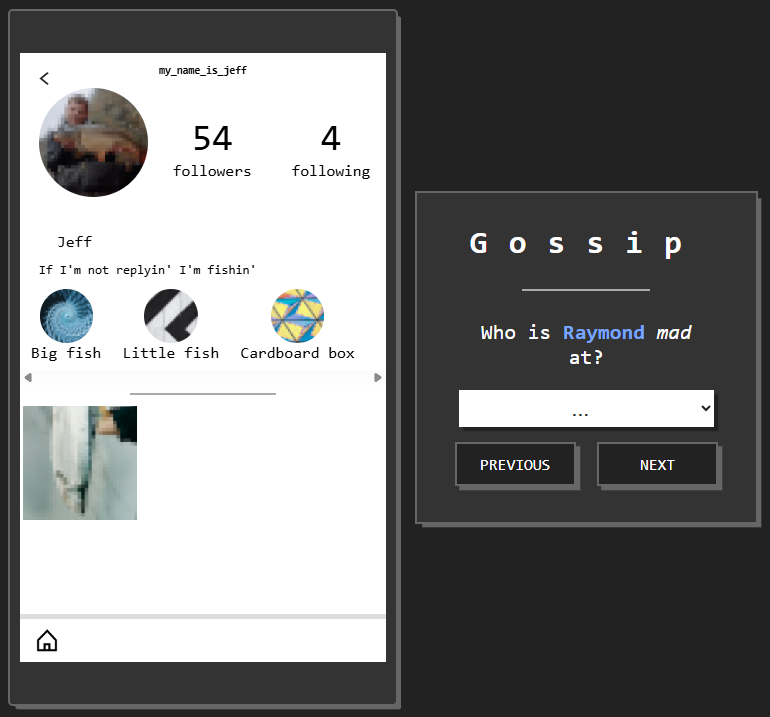Click the dropdown chevron arrow

(x=706, y=408)
